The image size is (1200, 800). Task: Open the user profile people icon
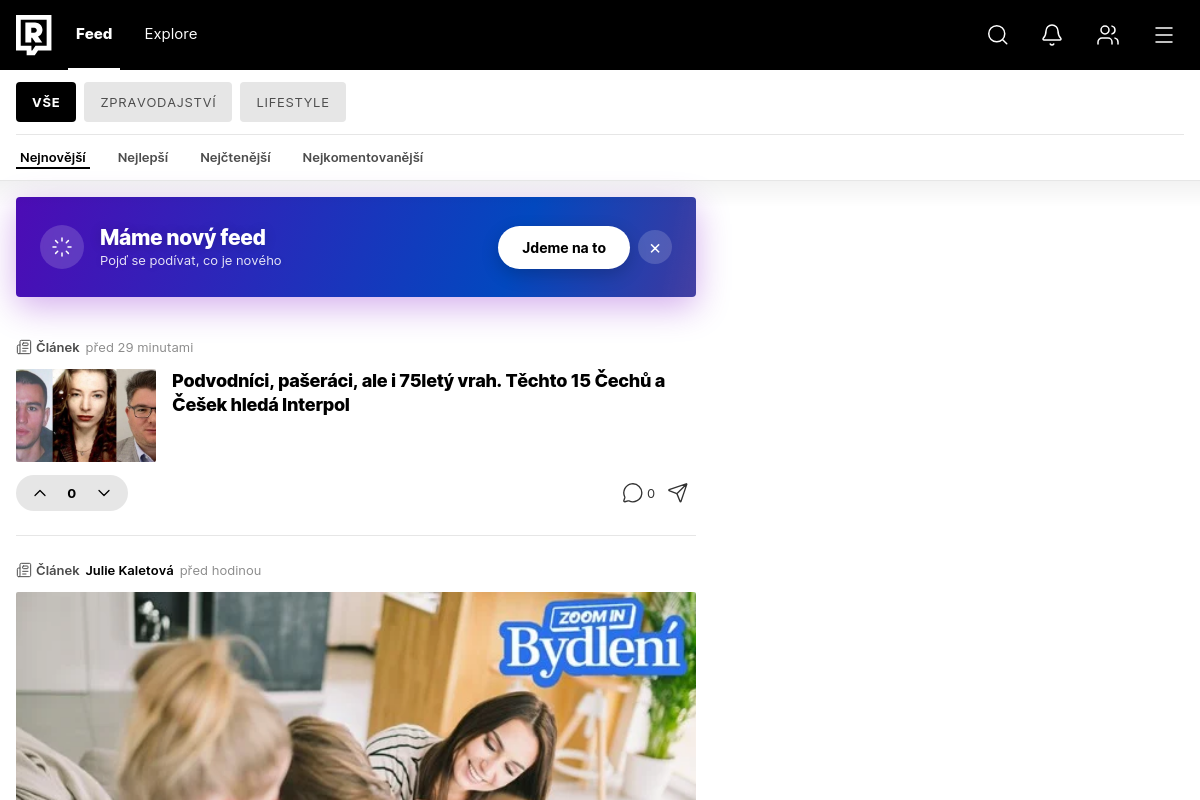point(1108,35)
